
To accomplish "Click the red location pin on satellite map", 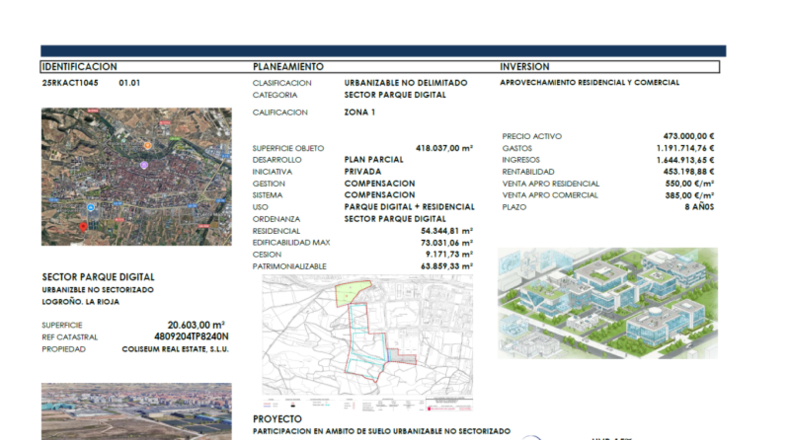I will (x=84, y=227).
